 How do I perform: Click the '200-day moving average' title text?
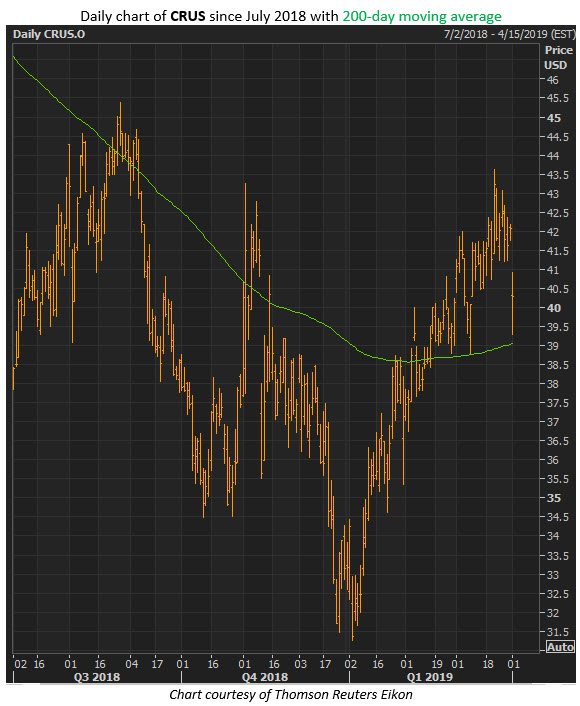click(x=422, y=16)
